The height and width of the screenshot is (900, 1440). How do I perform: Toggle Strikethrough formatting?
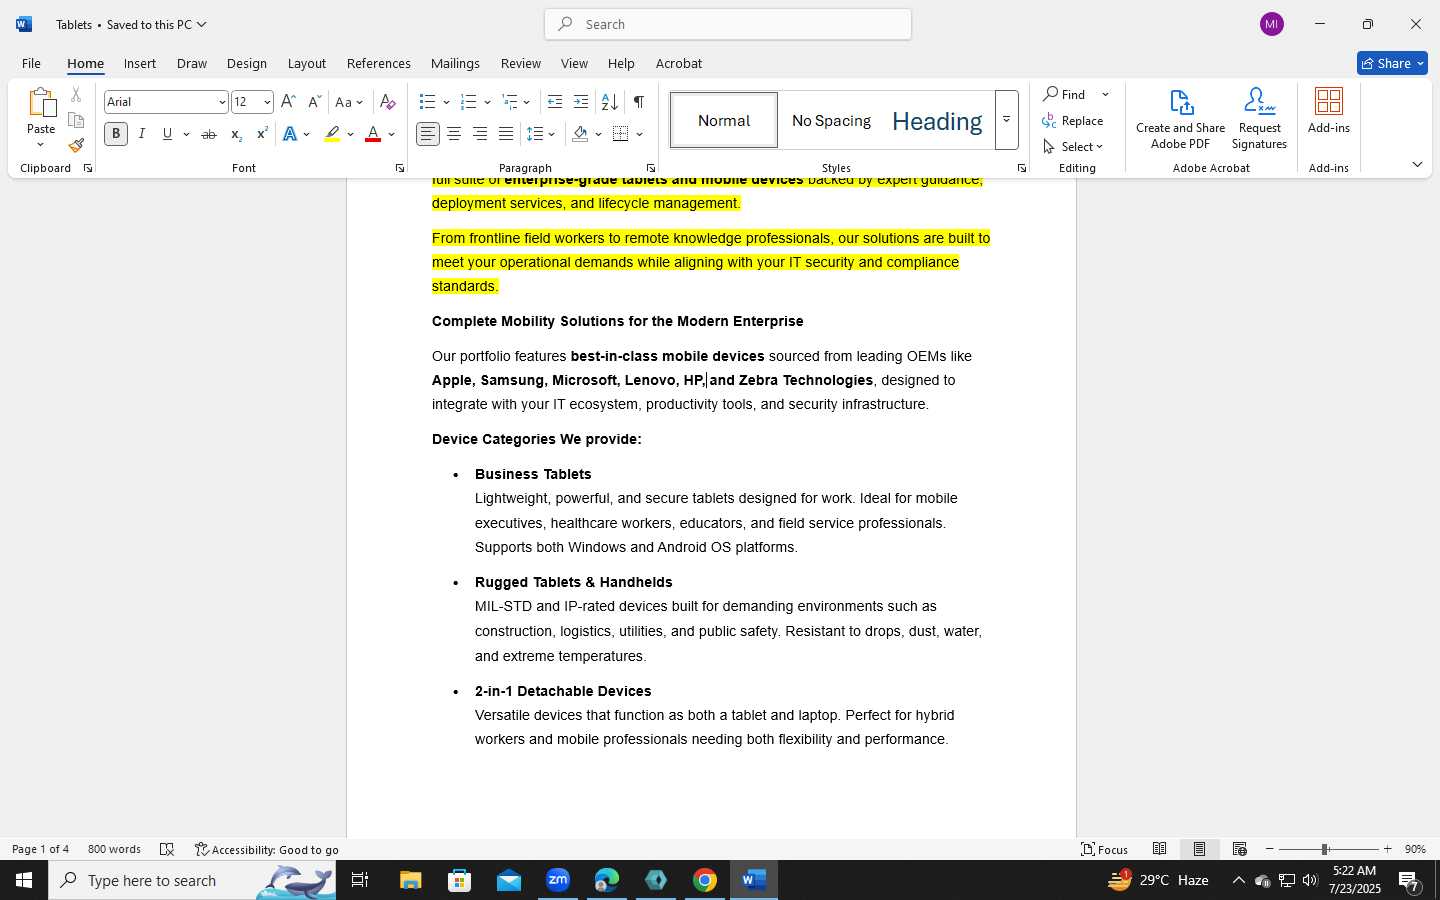coord(208,134)
